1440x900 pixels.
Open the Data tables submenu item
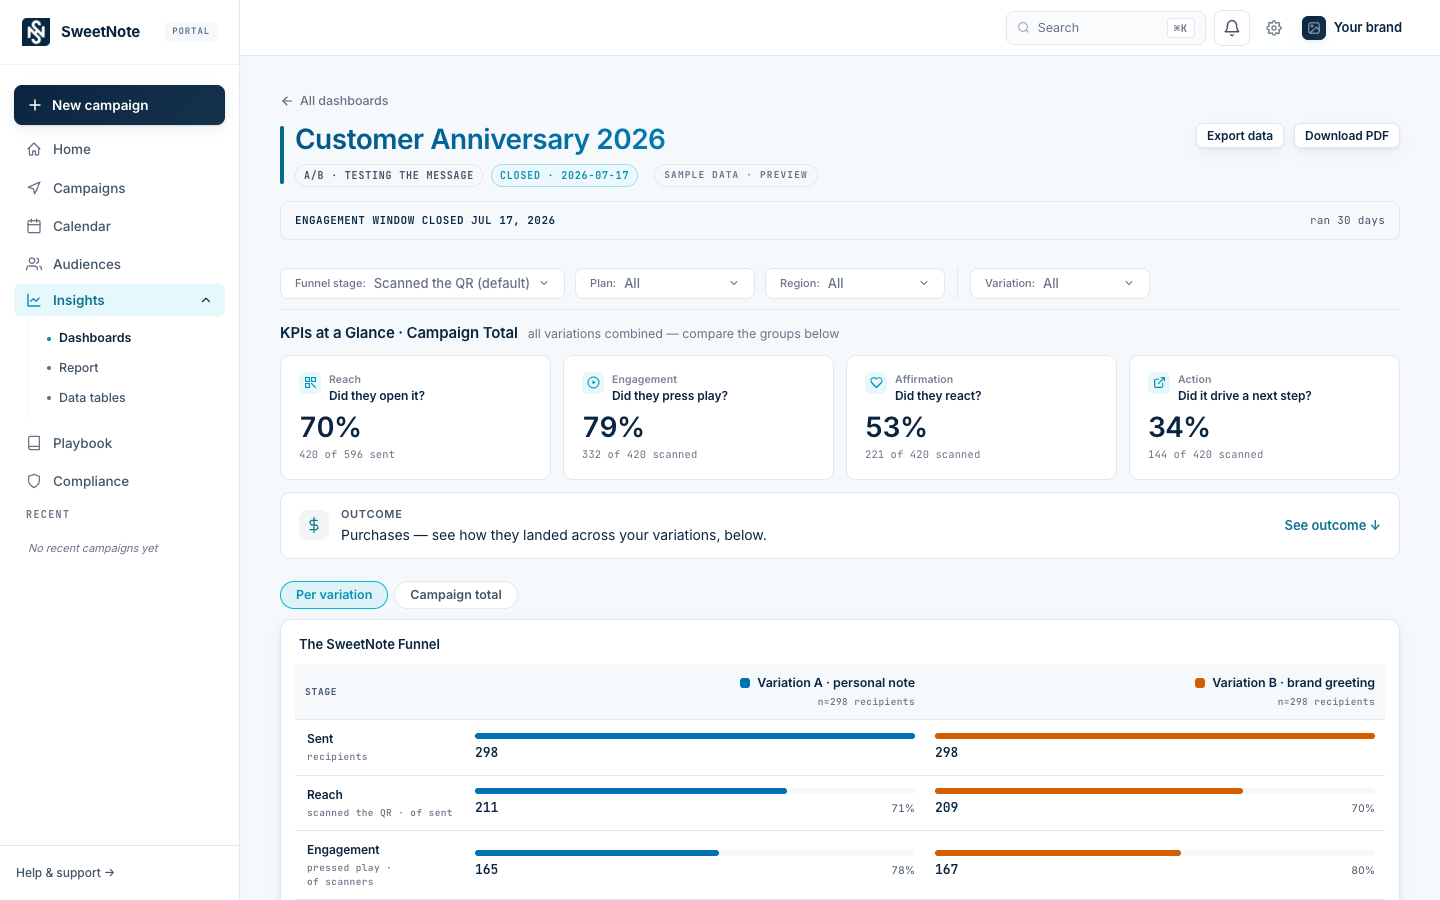(92, 398)
